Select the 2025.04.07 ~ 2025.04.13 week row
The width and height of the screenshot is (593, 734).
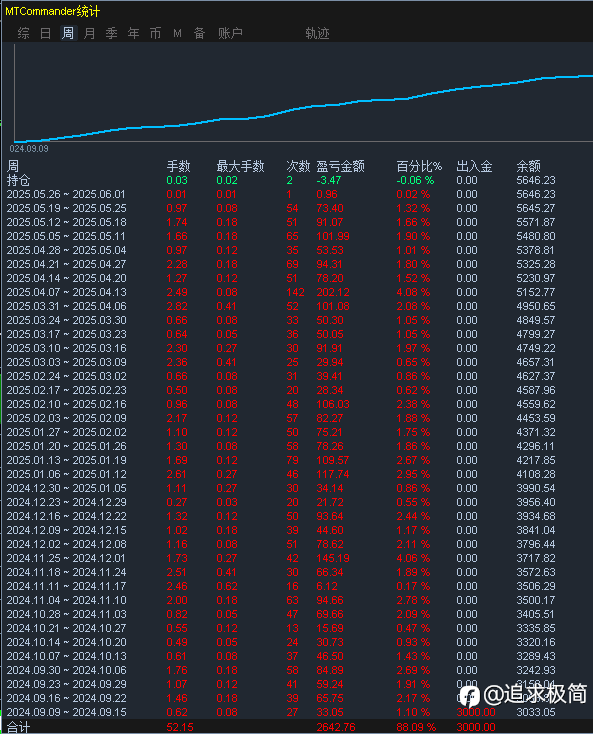point(297,292)
